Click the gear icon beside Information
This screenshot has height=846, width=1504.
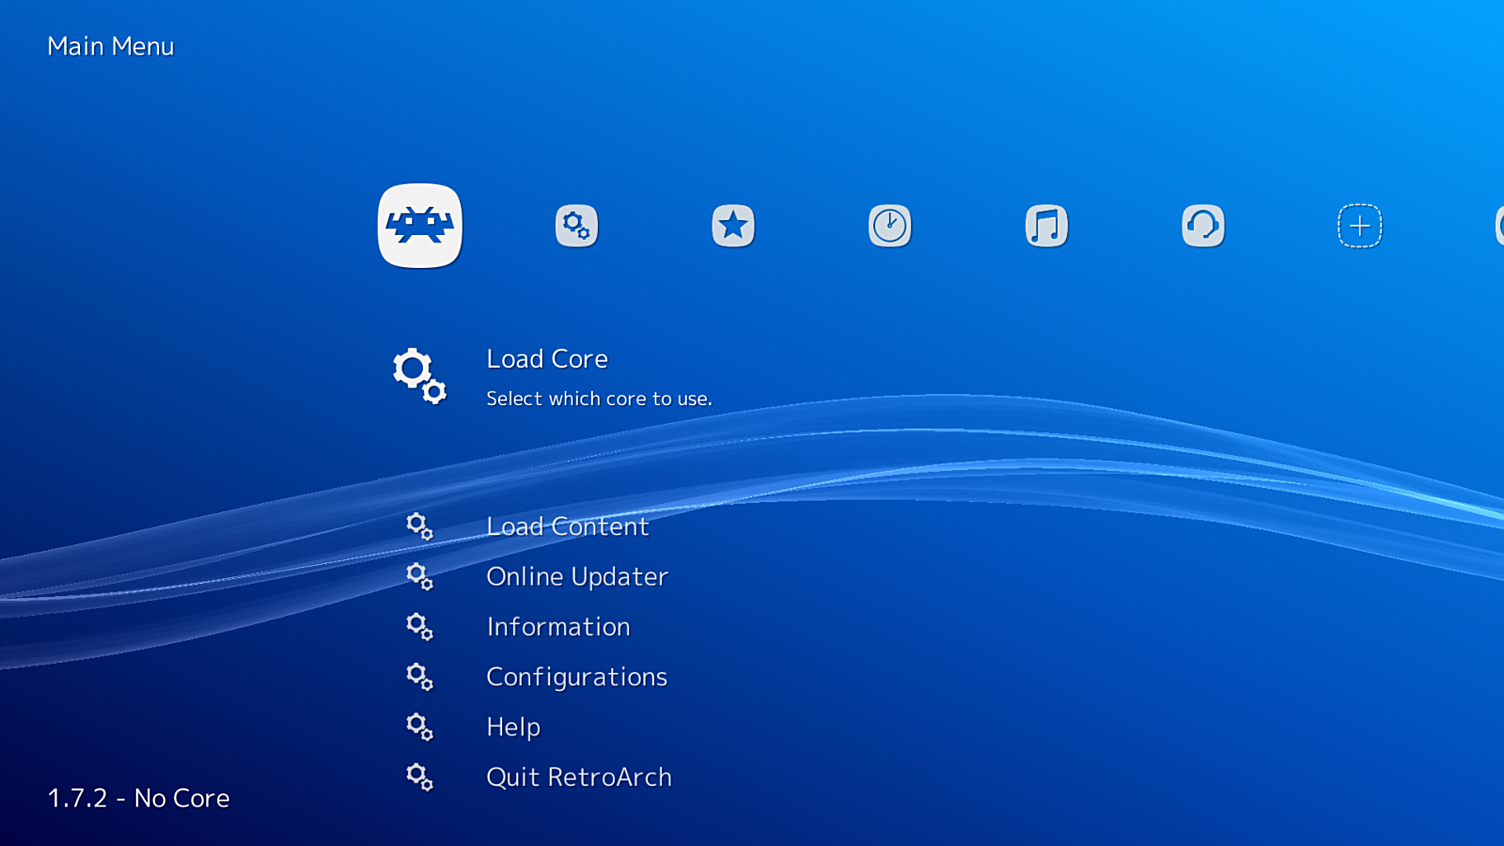(x=419, y=626)
